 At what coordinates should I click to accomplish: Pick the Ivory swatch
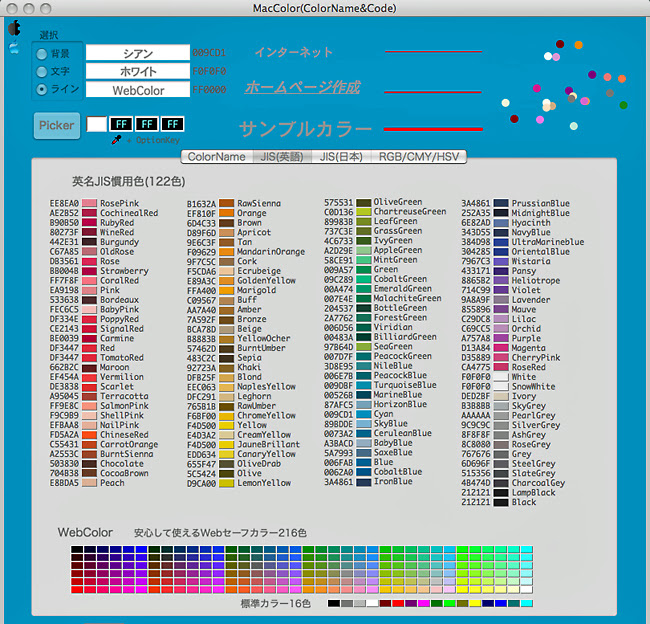pos(501,396)
